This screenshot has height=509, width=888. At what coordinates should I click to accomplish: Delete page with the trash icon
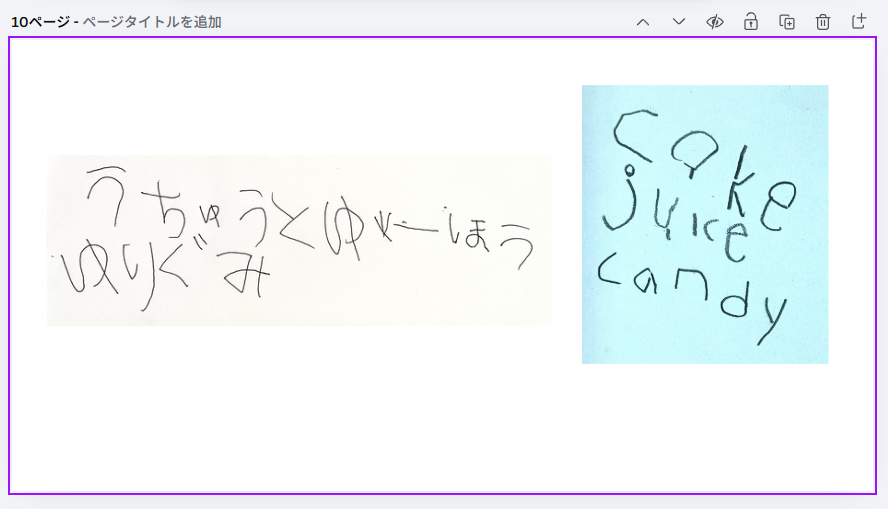[823, 22]
